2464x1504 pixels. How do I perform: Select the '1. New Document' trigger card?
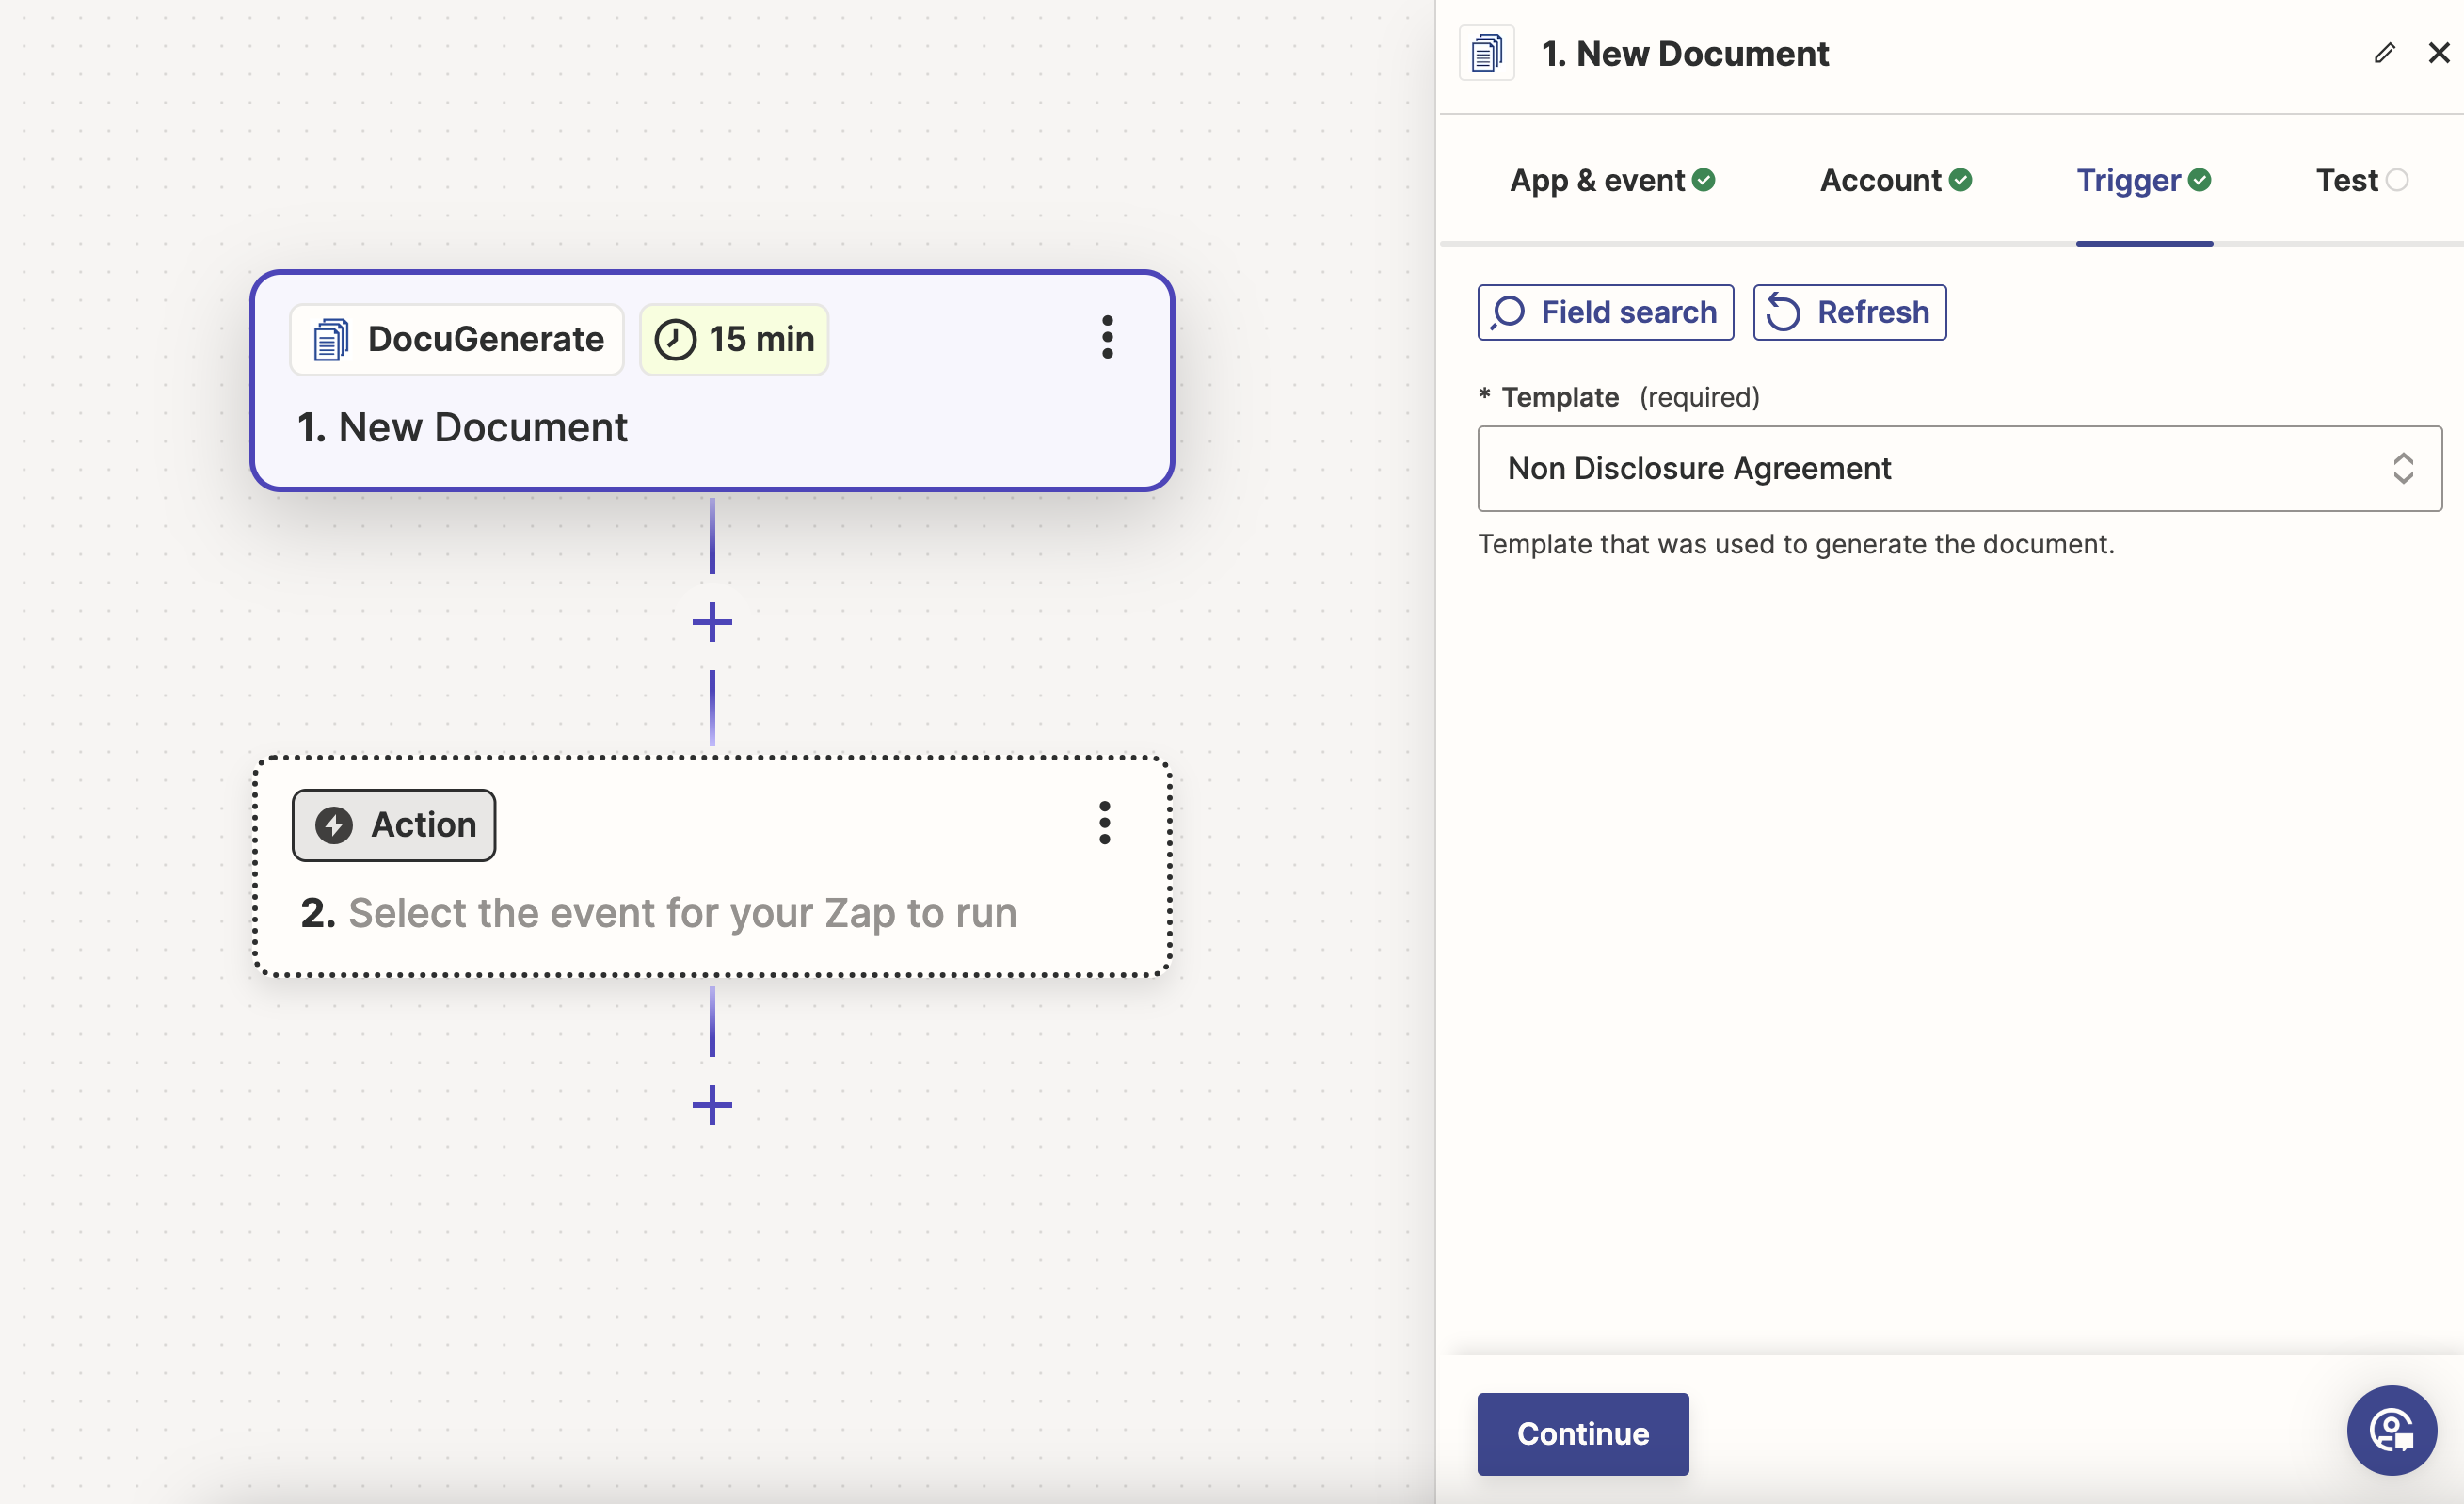(712, 381)
